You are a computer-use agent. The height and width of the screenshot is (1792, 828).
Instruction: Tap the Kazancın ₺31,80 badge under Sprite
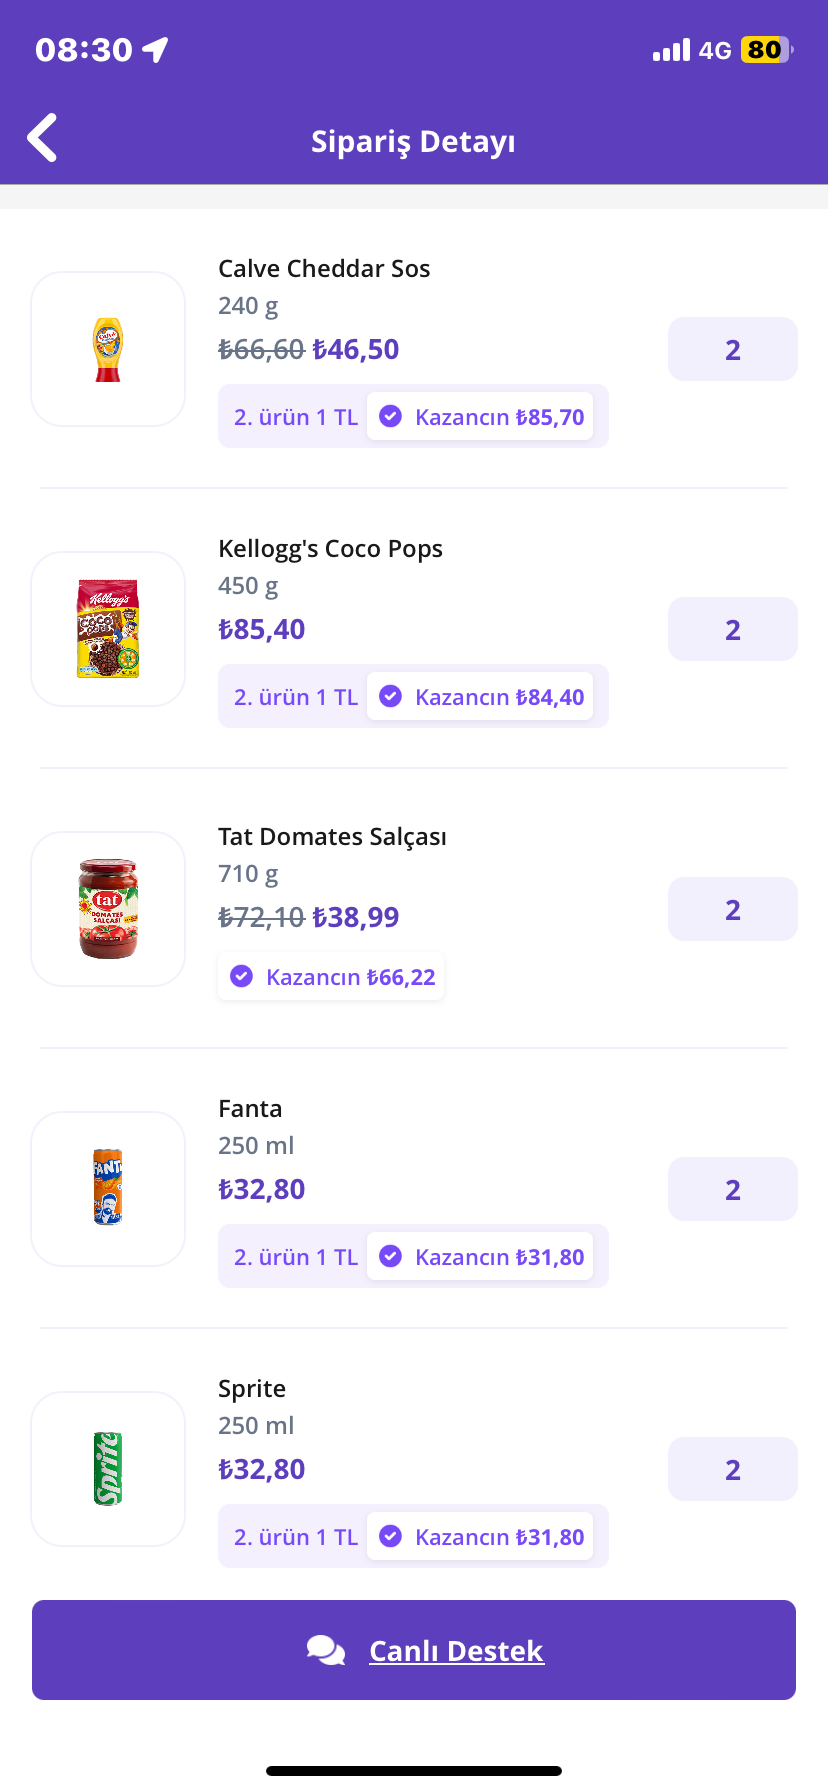pyautogui.click(x=480, y=1537)
